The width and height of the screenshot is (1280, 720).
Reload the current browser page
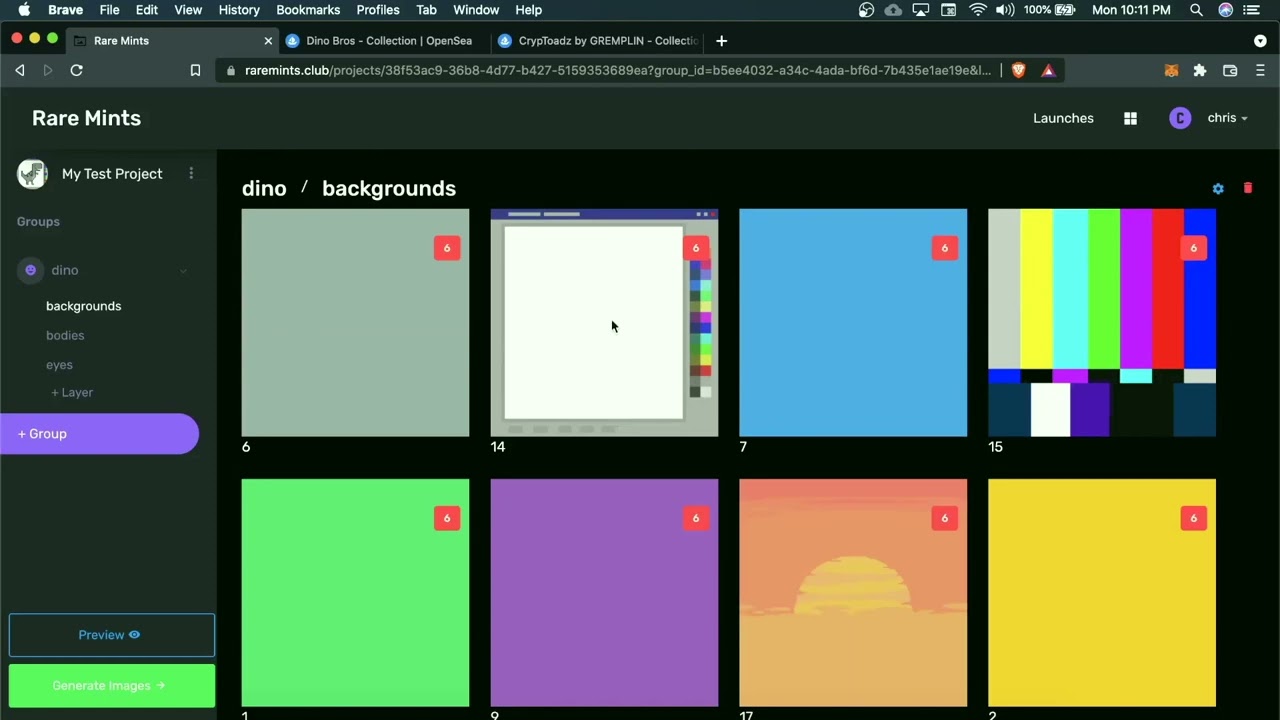tap(76, 70)
